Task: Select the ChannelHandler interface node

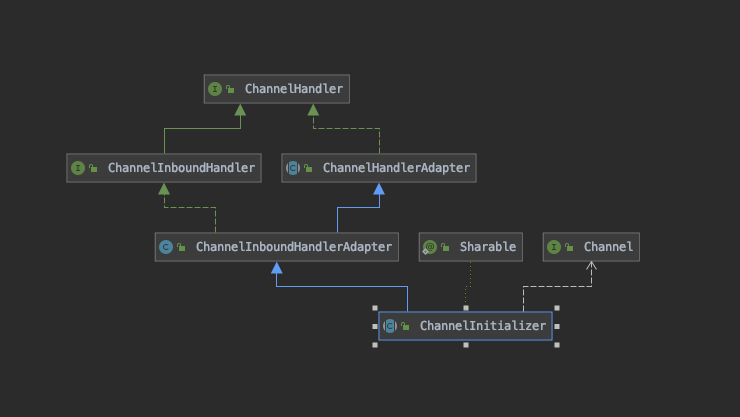Action: 277,89
